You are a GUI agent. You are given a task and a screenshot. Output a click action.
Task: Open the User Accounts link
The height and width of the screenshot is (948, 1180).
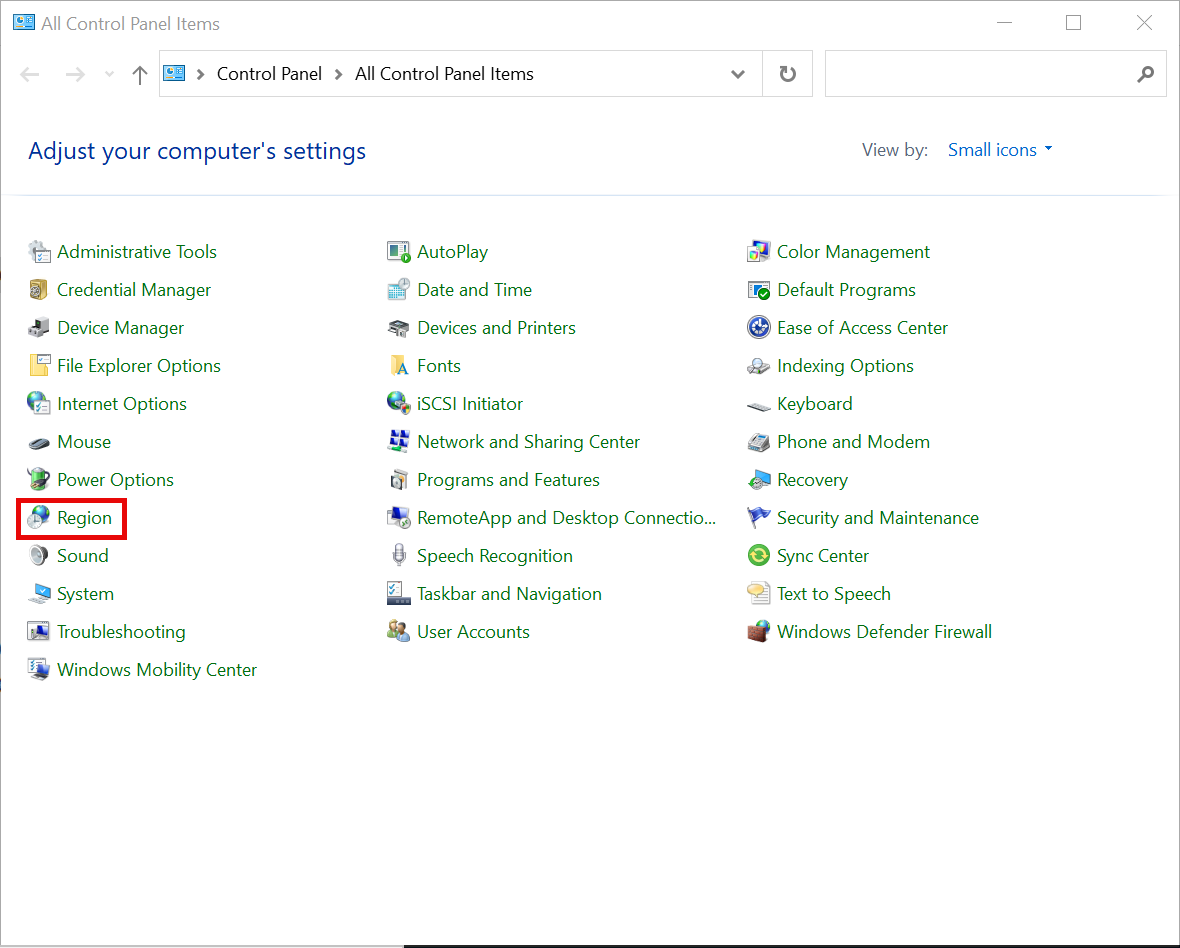pos(473,632)
